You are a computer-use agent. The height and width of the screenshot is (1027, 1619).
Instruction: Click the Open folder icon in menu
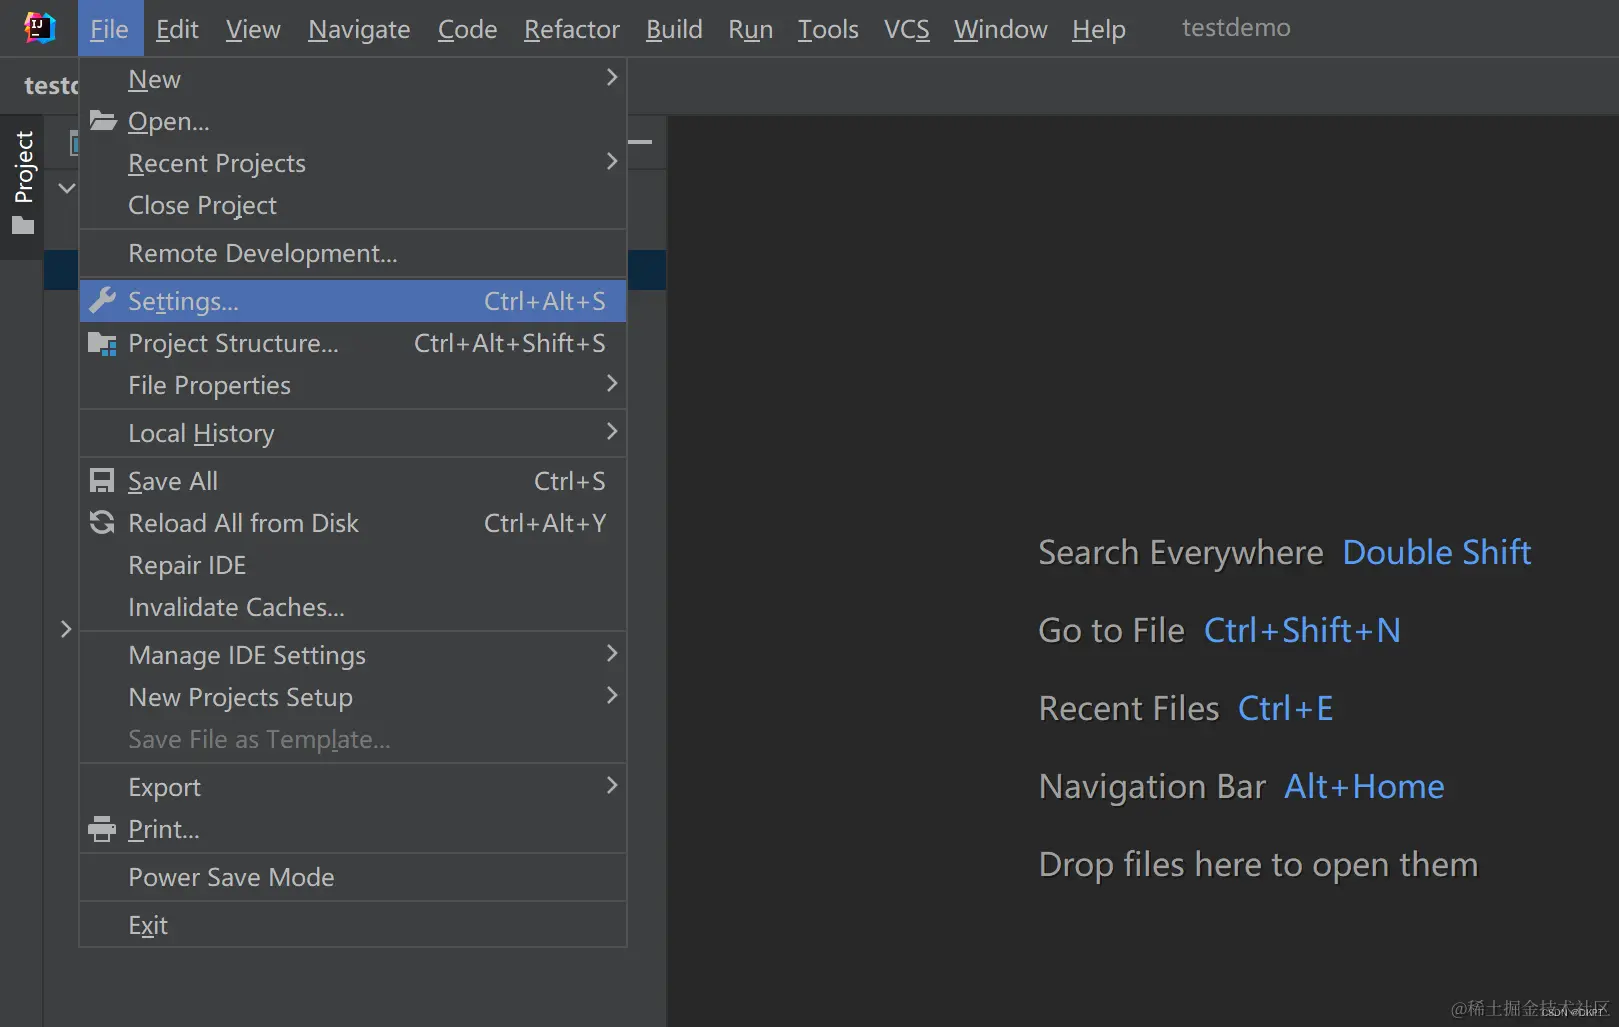[x=103, y=121]
